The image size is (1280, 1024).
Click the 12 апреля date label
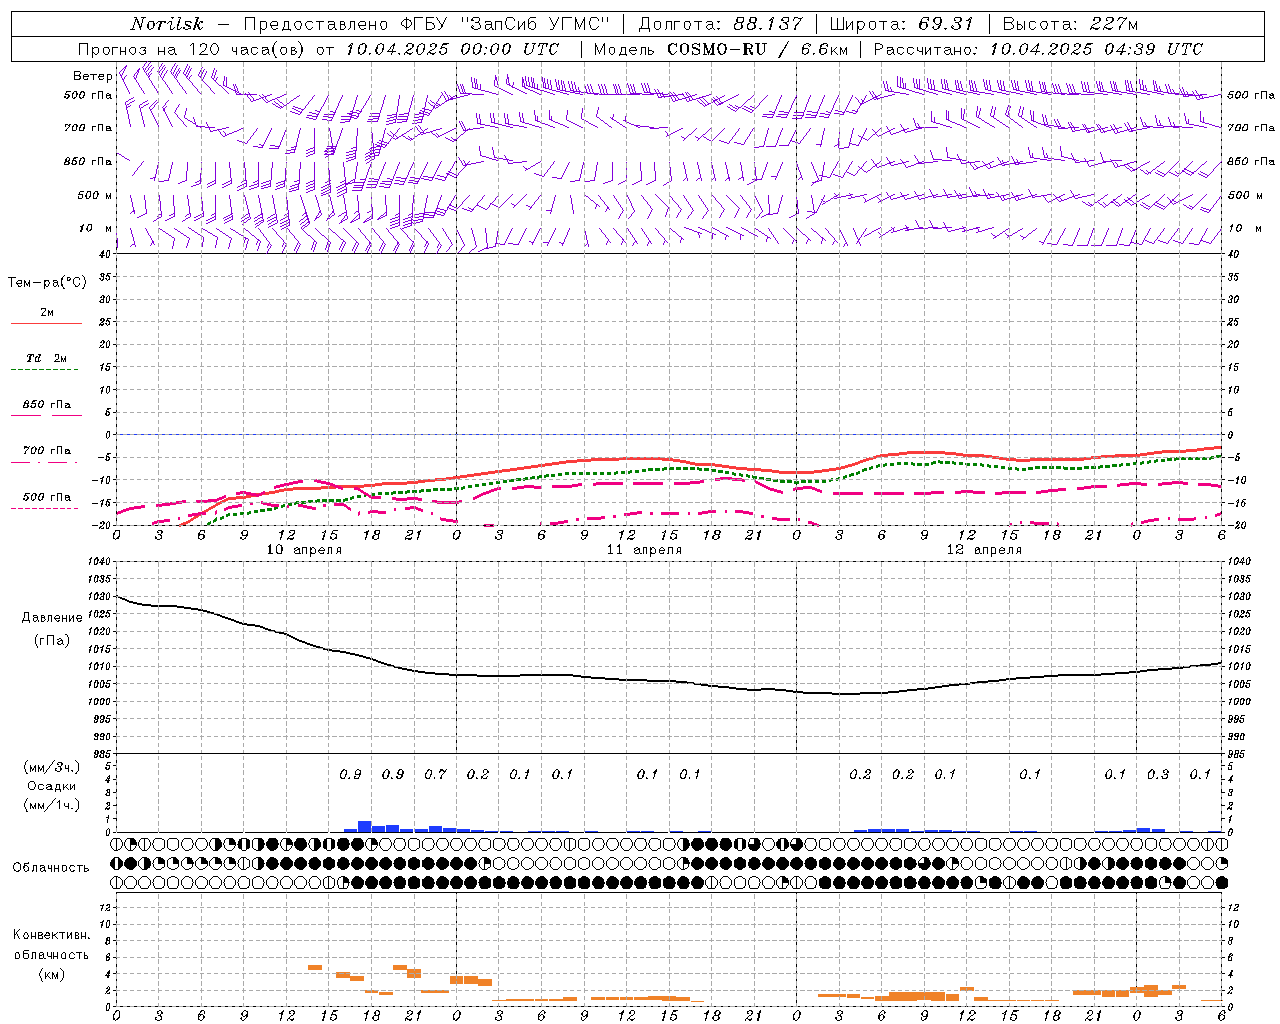[984, 550]
